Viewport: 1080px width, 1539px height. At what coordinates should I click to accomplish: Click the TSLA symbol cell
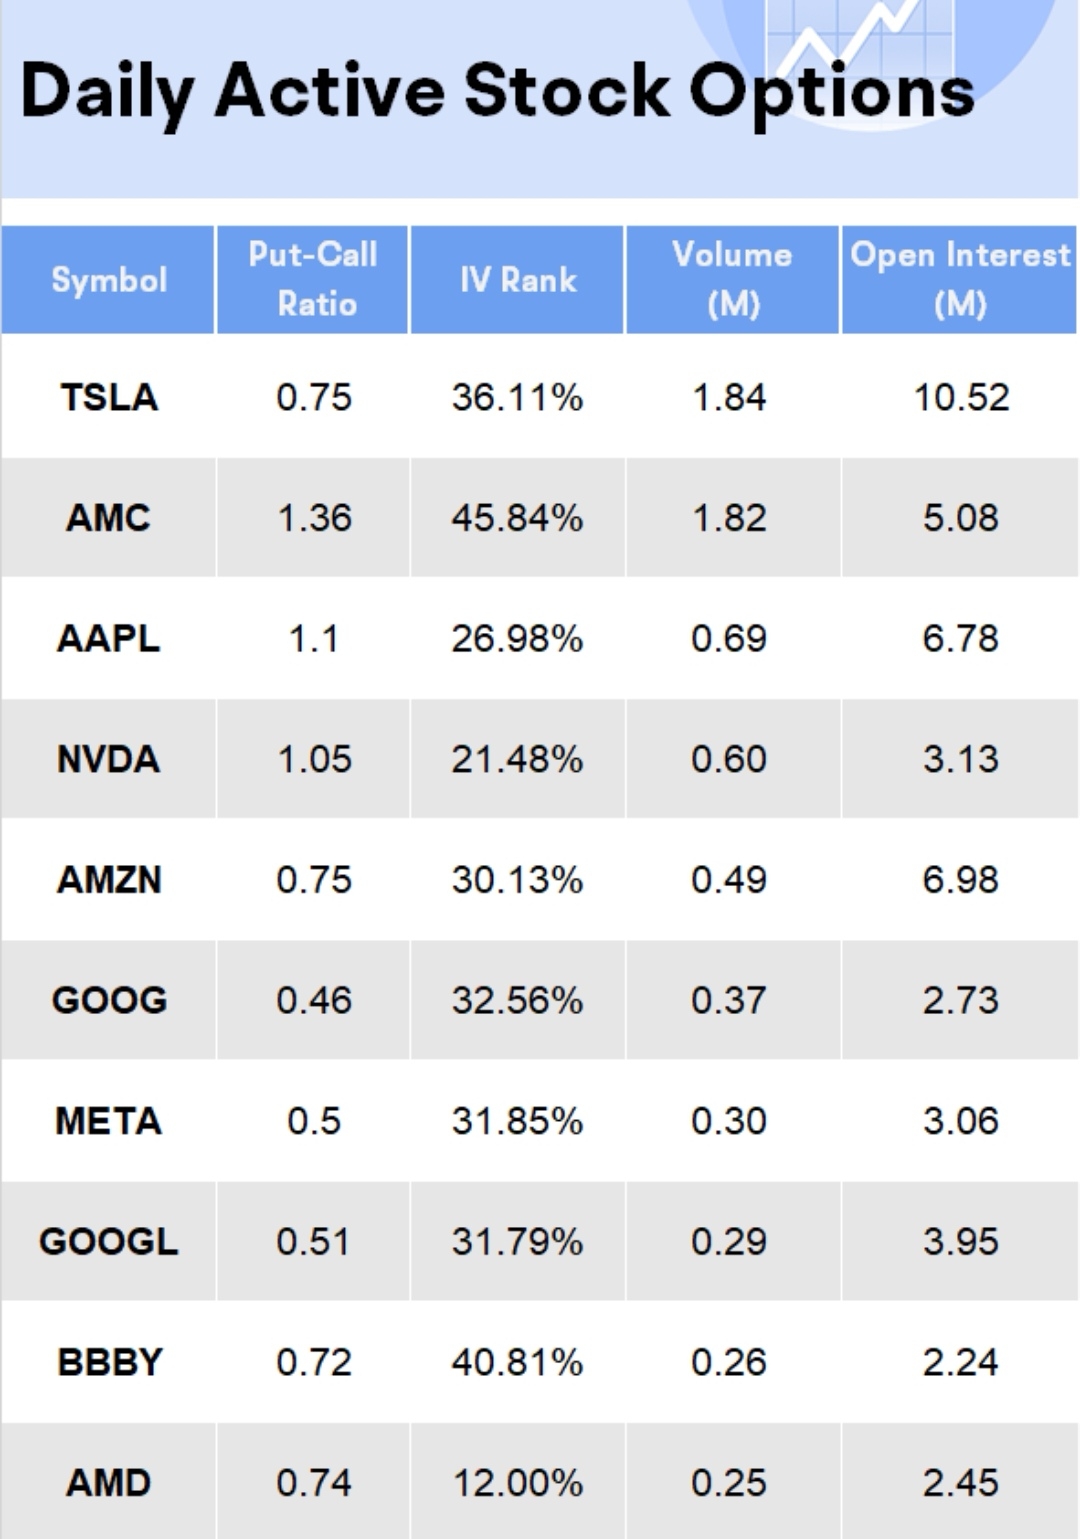[x=109, y=397]
